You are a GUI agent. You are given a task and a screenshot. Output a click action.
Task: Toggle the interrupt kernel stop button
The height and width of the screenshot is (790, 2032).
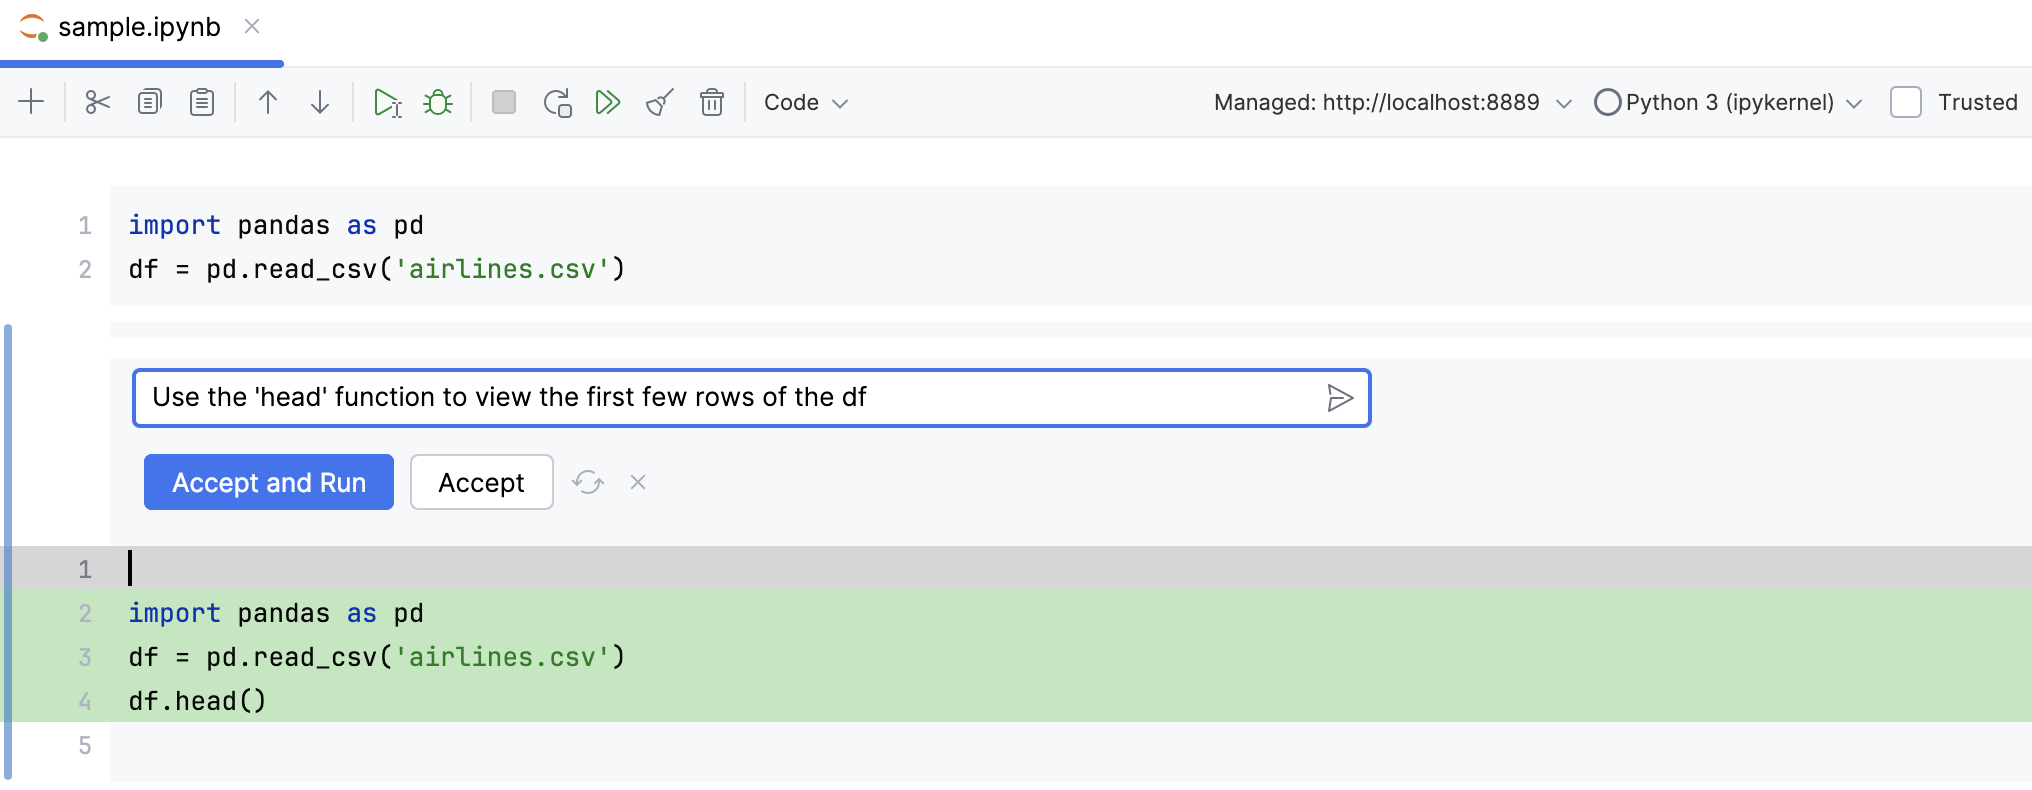[503, 101]
